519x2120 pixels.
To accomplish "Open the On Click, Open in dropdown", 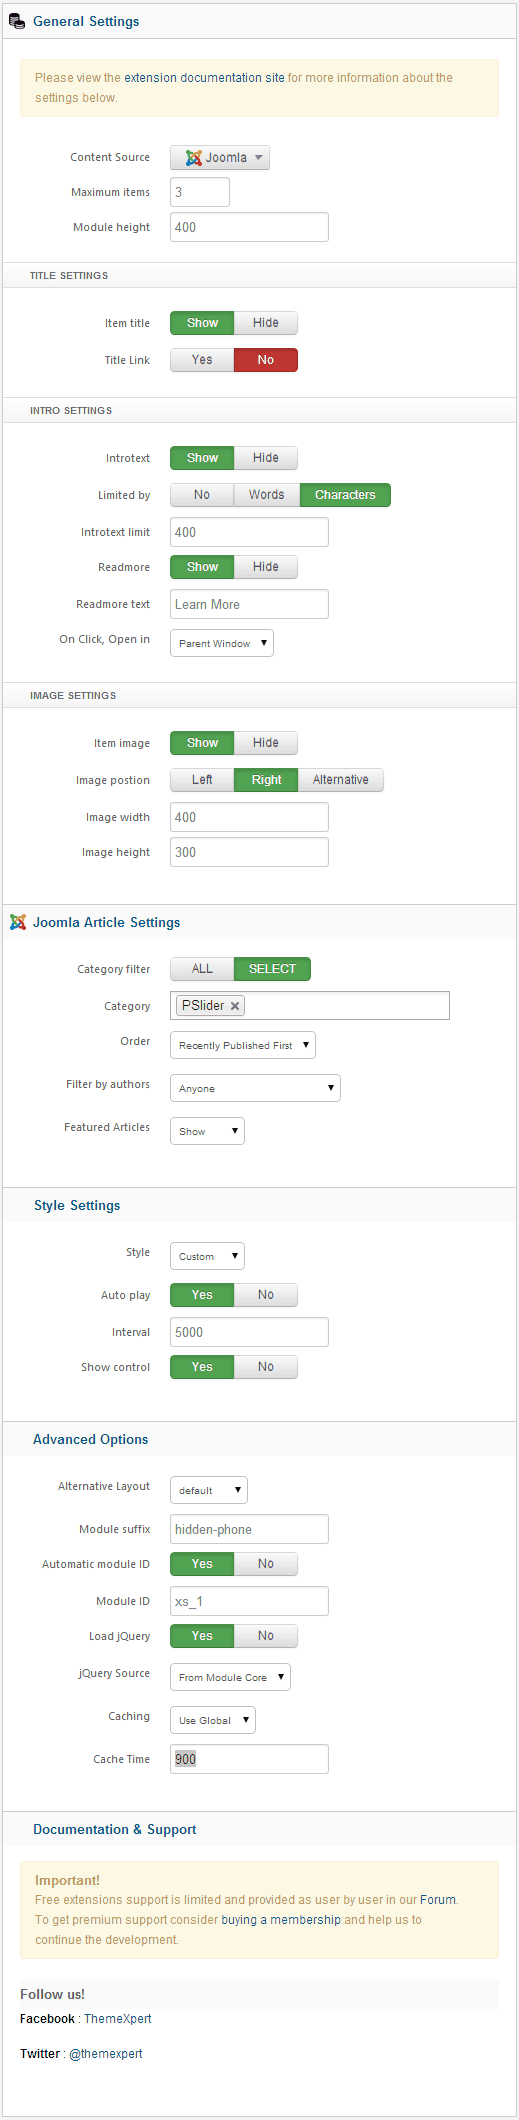I will [x=222, y=643].
